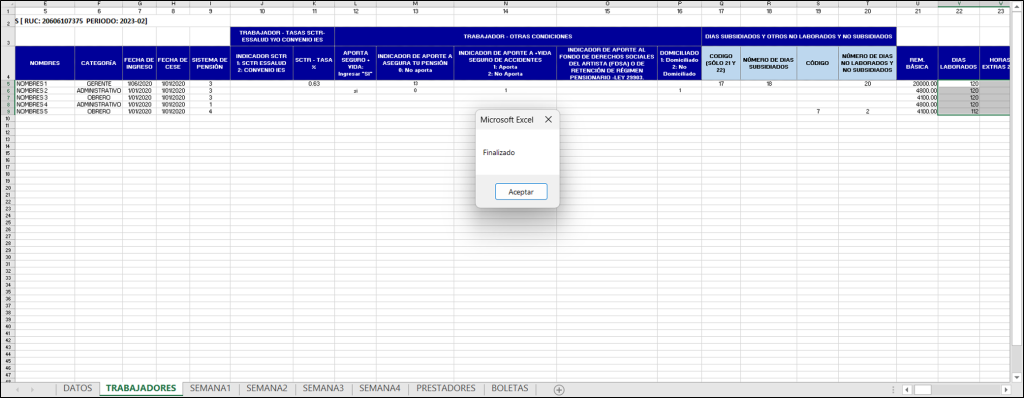
Task: Click the GERENTE category cell
Action: pyautogui.click(x=99, y=84)
